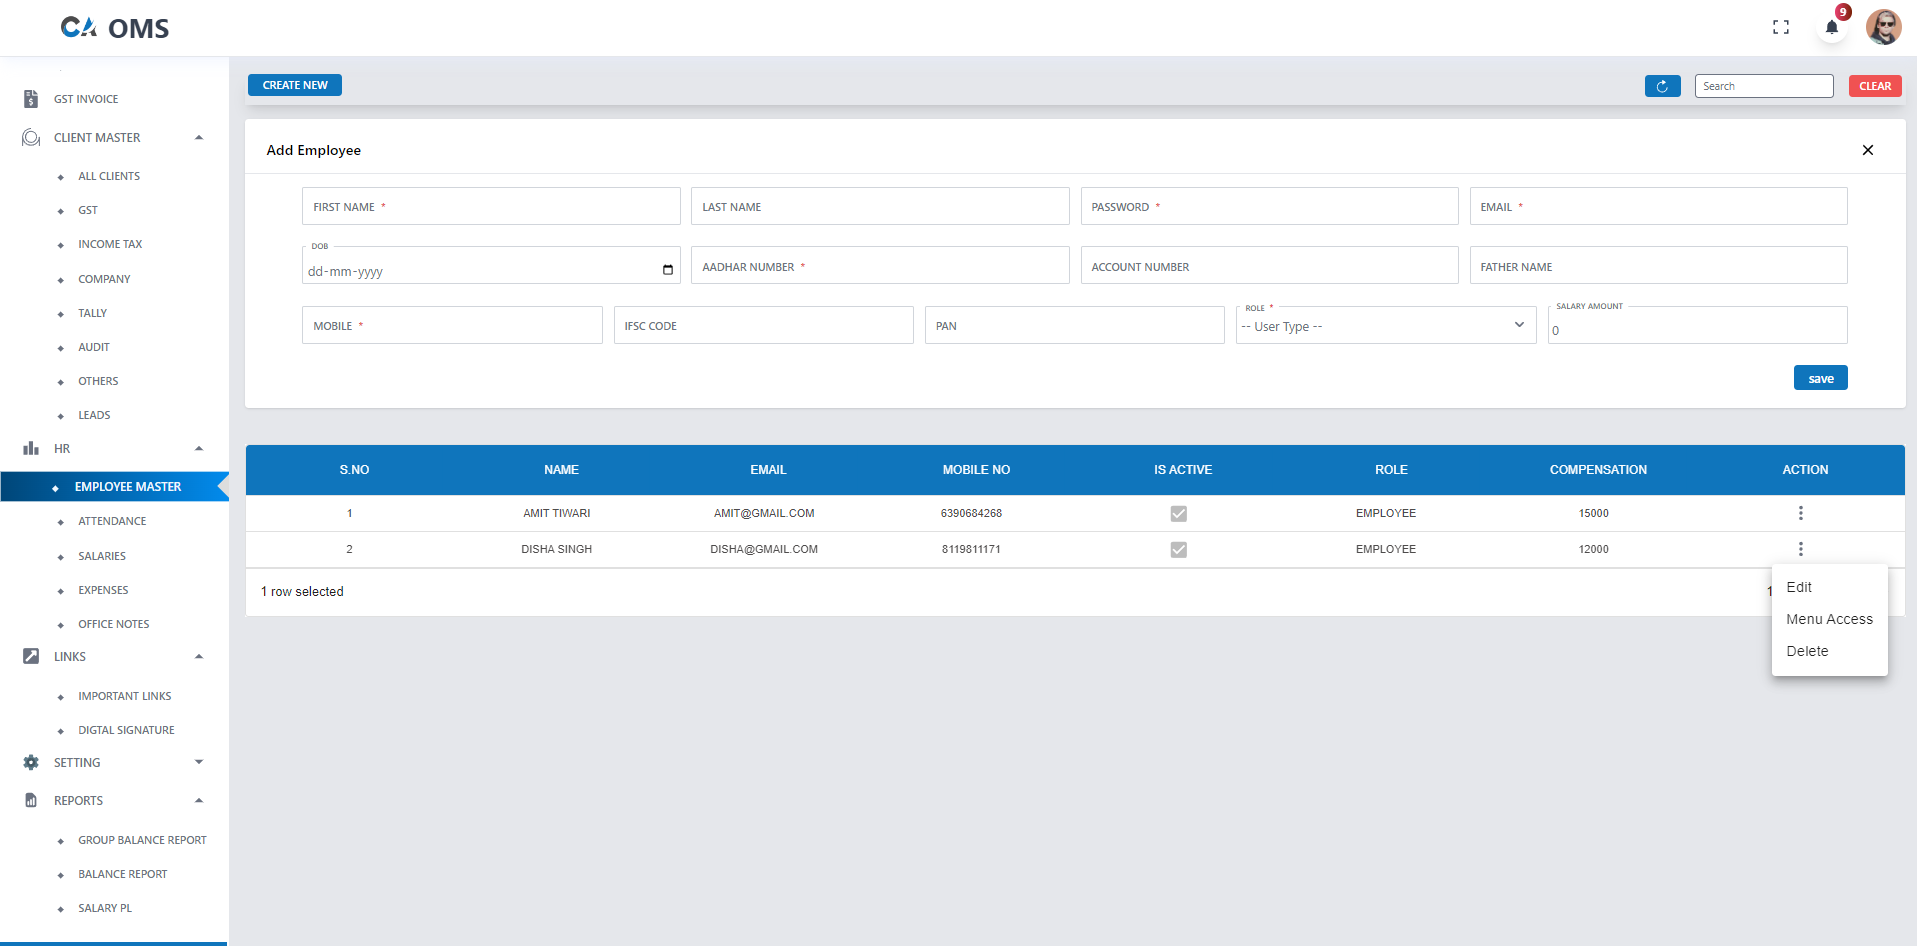Click inside the Search field
The image size is (1917, 946).
[x=1763, y=86]
